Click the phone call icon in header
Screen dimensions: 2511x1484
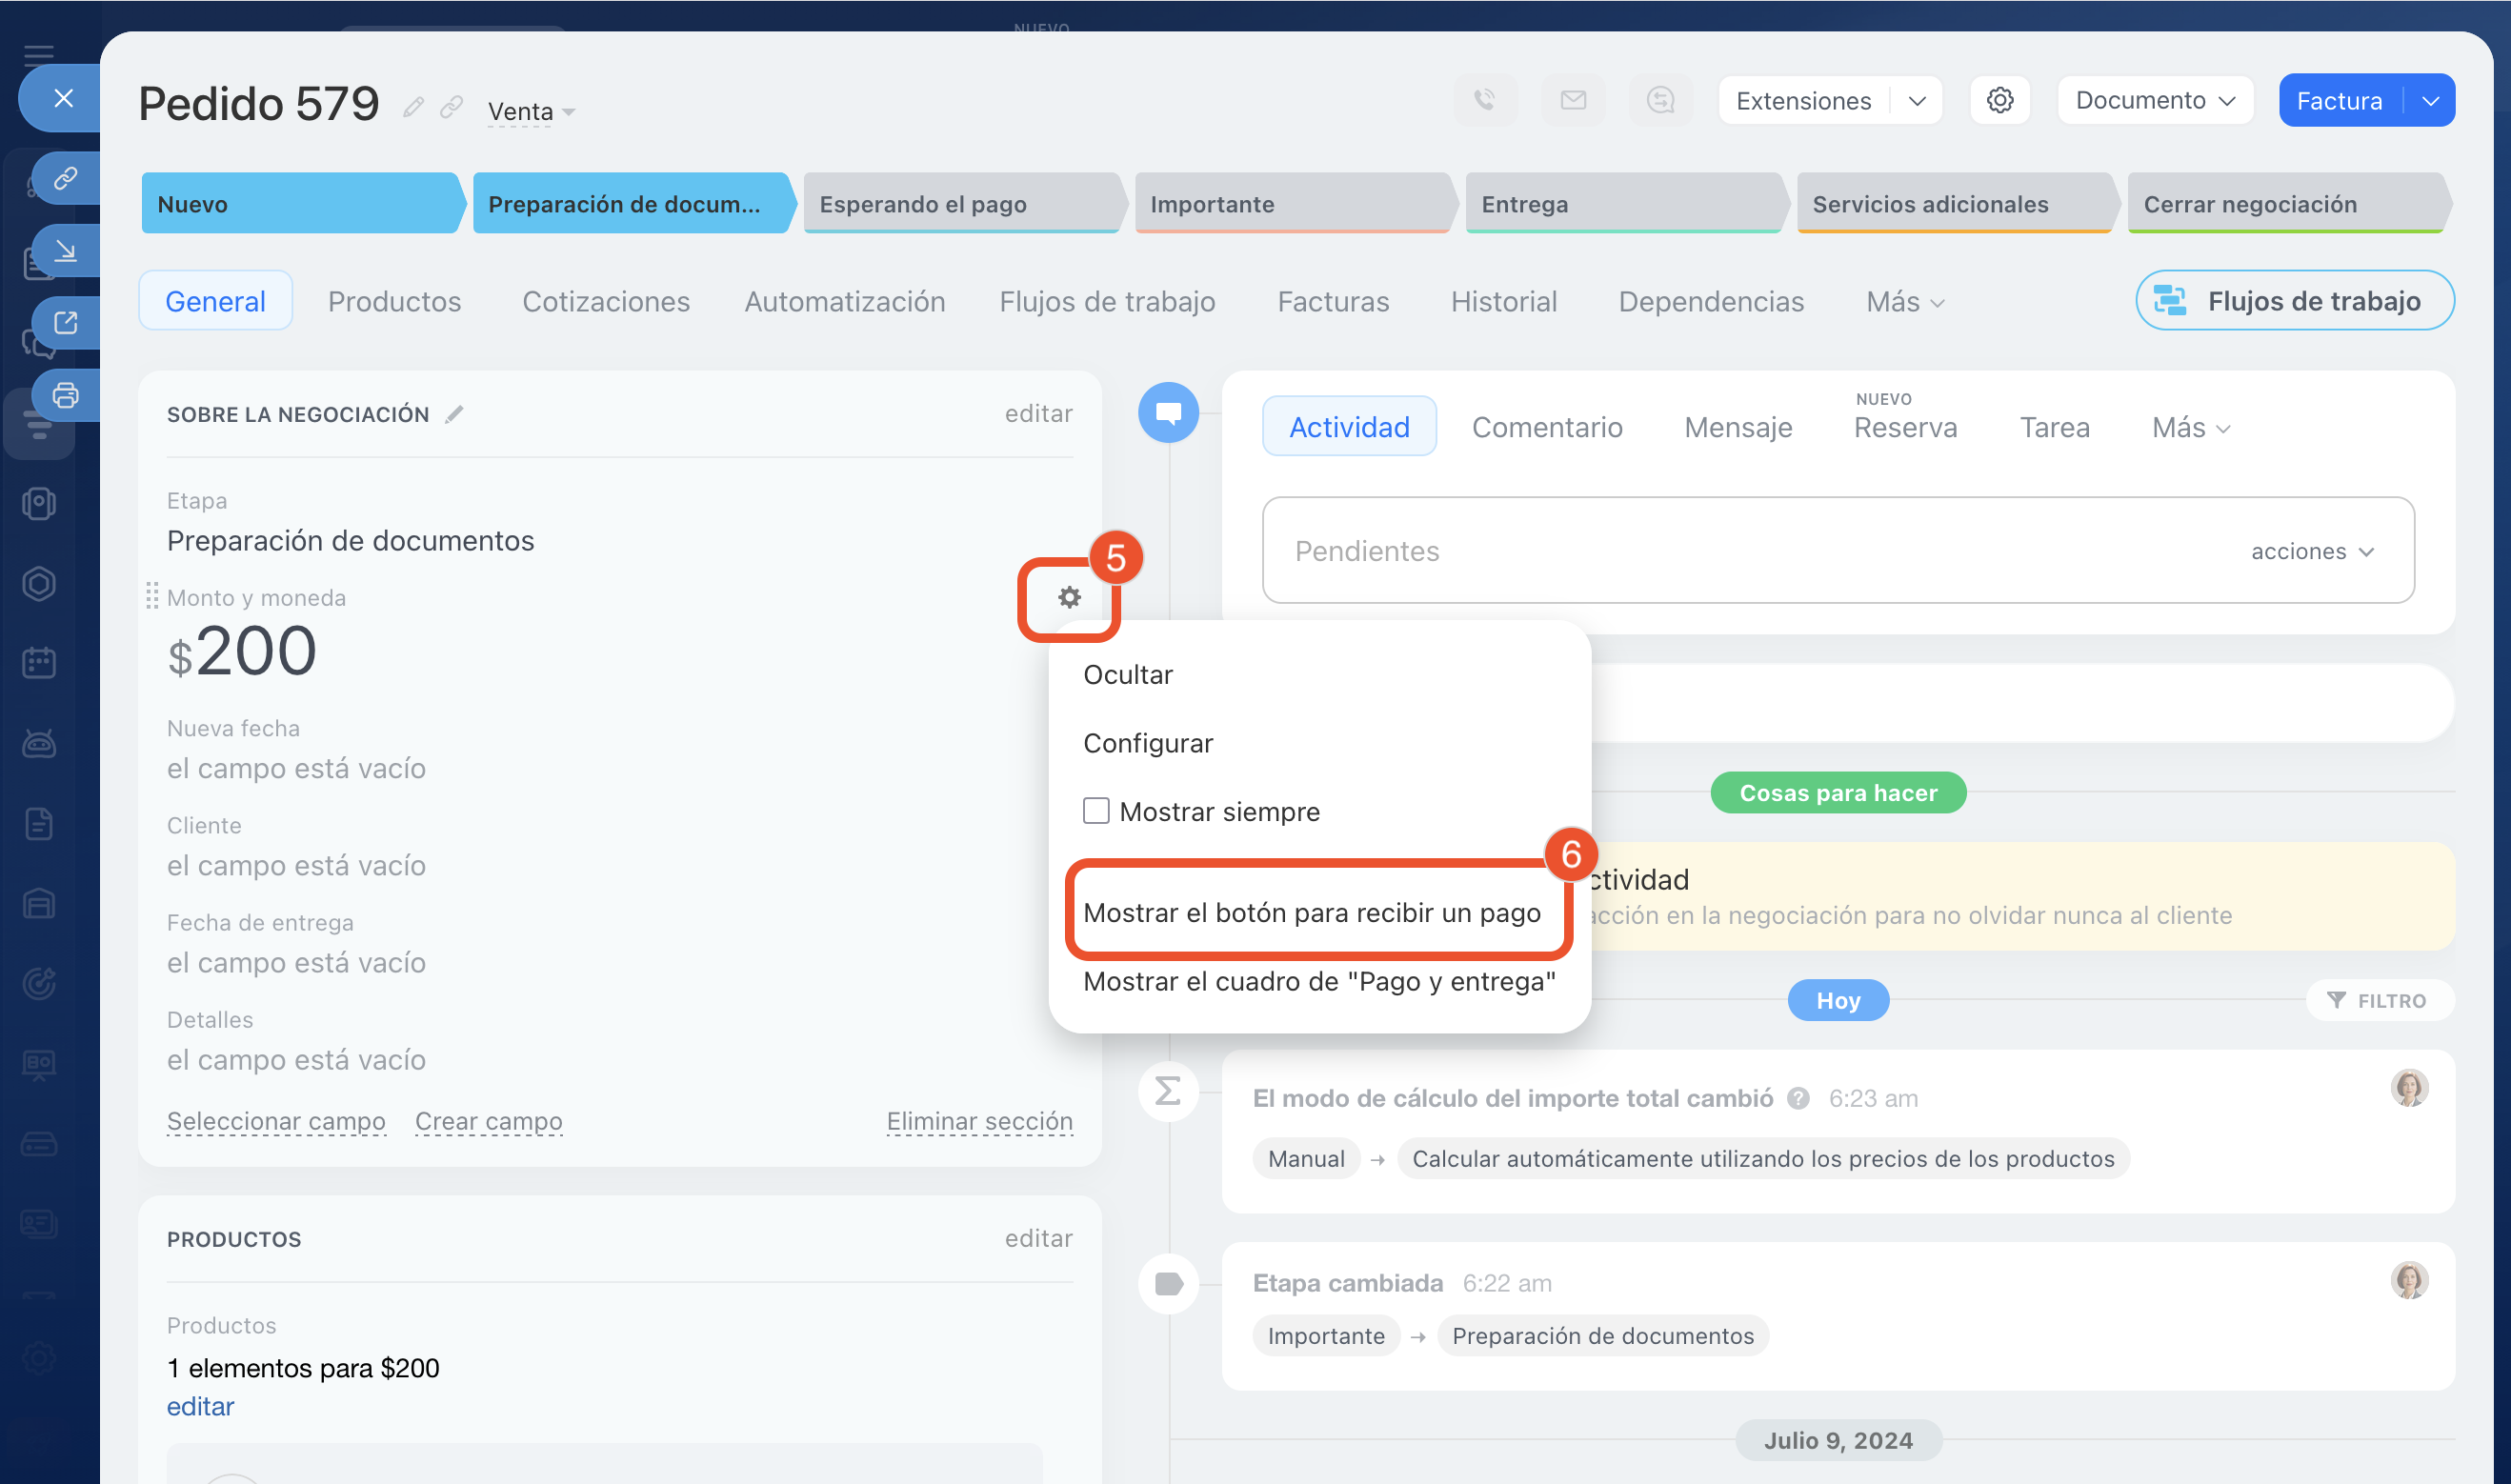point(1484,100)
